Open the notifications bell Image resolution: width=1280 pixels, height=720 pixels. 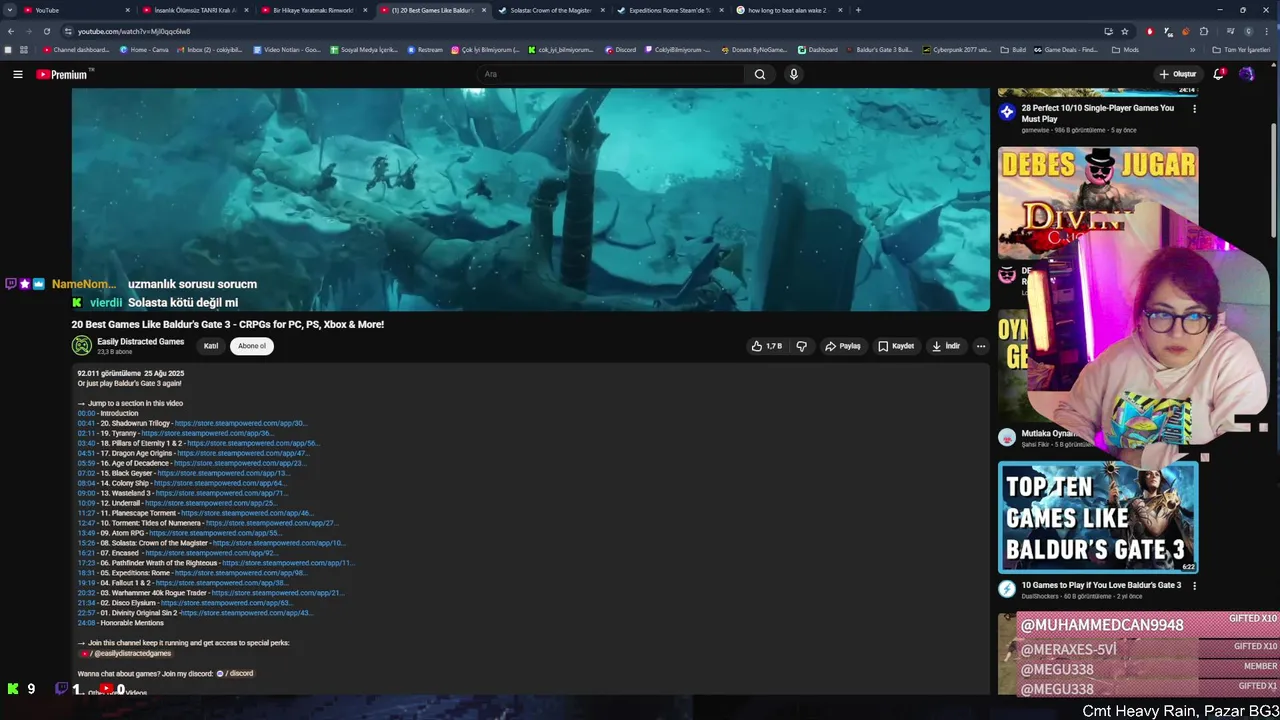[1218, 74]
